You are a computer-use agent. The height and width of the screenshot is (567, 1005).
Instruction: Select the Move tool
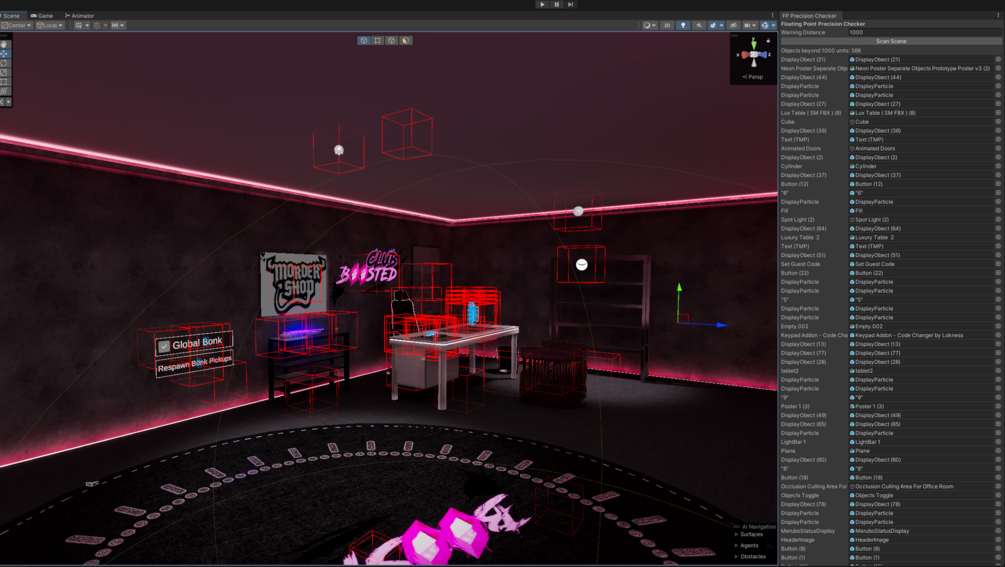pos(4,54)
